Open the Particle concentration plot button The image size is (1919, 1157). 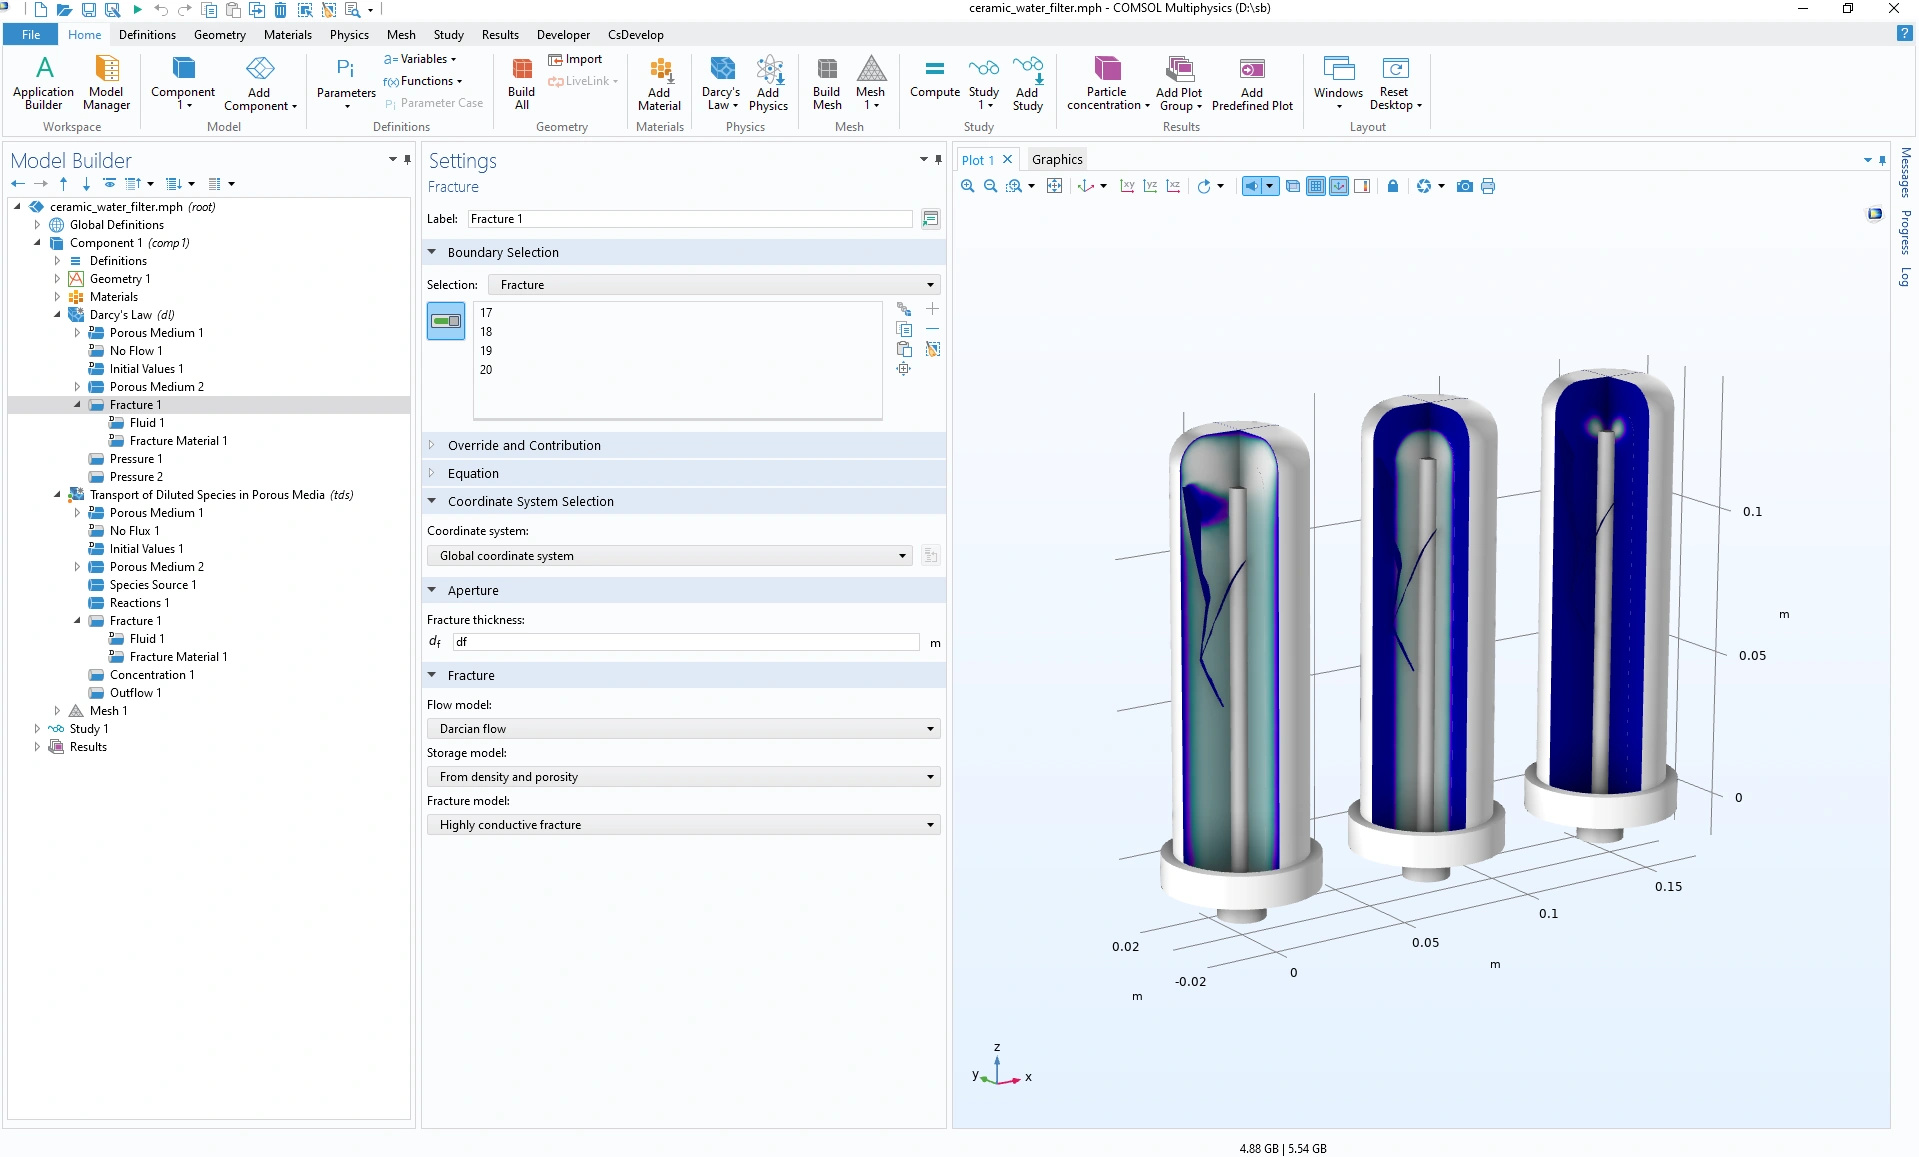tap(1107, 83)
